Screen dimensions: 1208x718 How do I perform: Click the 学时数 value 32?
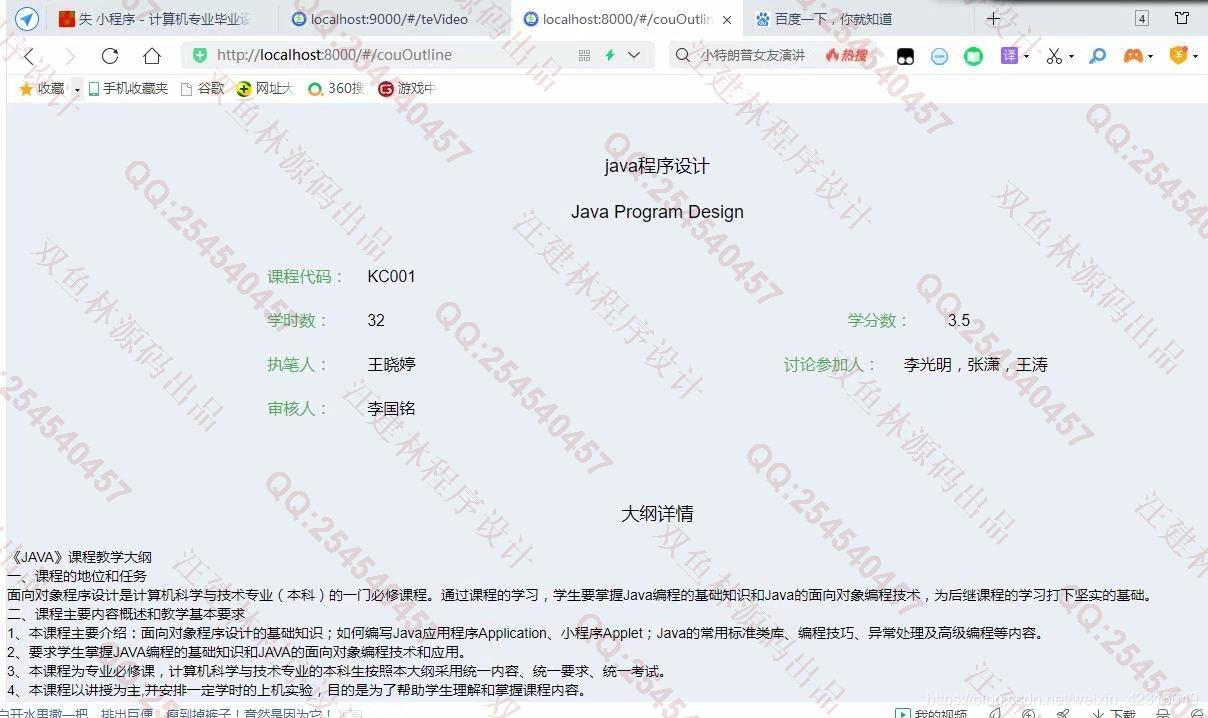click(x=376, y=320)
